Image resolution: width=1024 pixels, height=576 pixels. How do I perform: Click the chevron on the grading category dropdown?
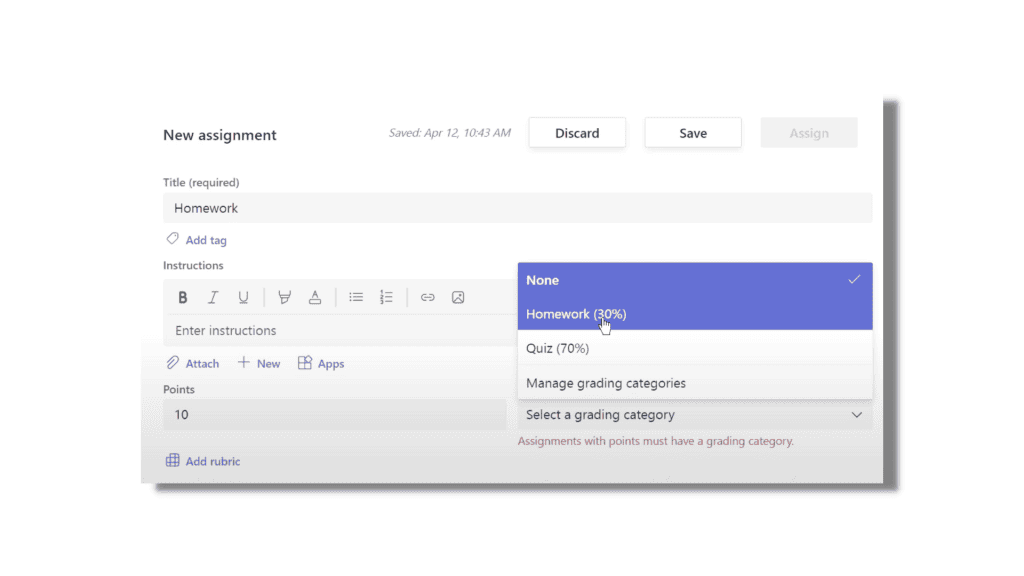(x=856, y=415)
